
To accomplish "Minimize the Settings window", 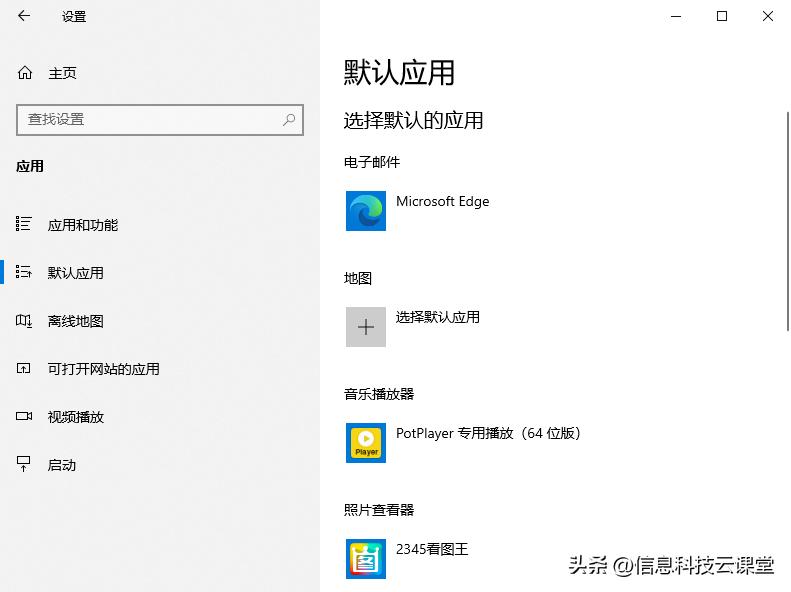I will coord(676,16).
